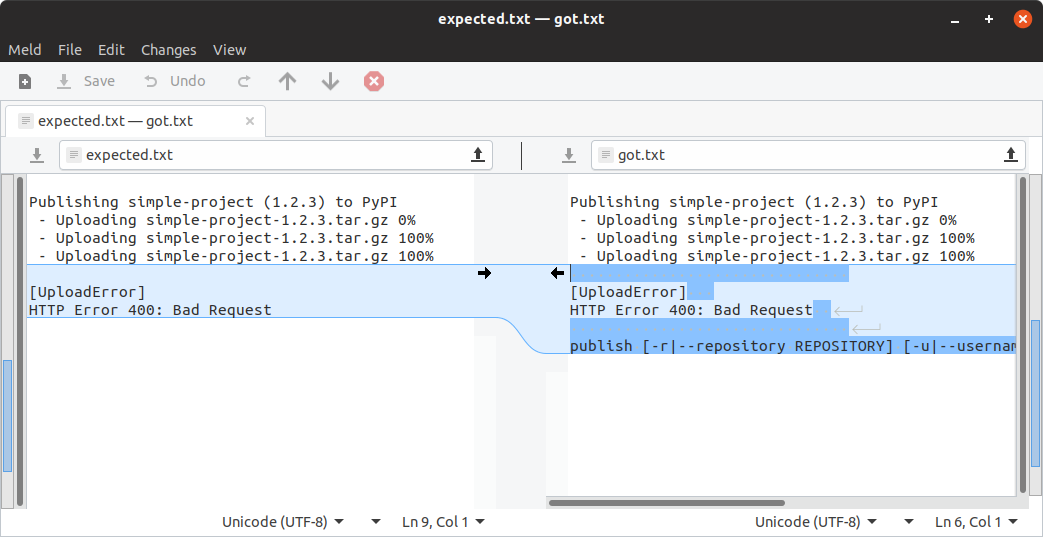Open the File menu
Image resolution: width=1043 pixels, height=537 pixels.
[x=70, y=50]
